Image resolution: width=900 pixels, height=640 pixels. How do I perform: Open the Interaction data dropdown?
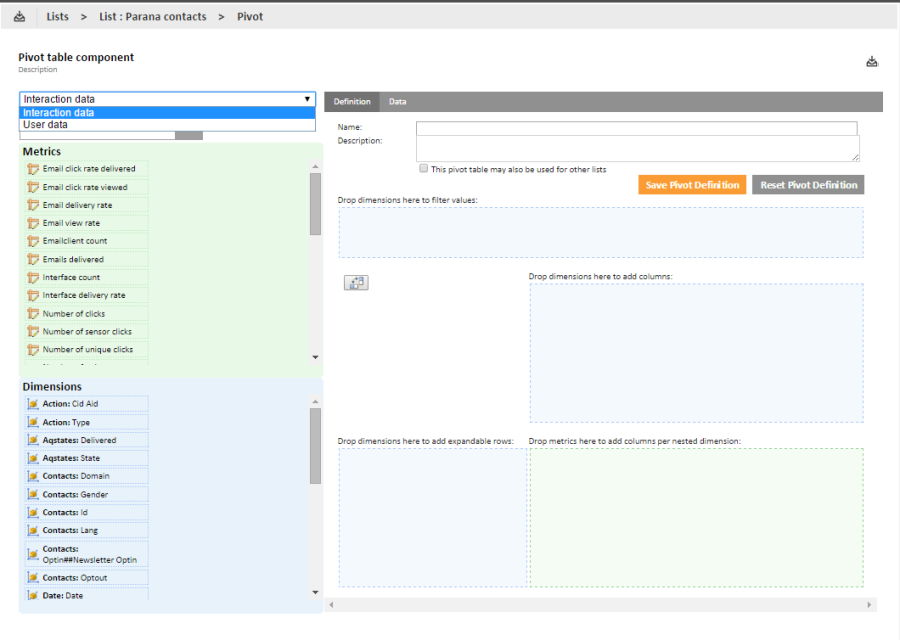[168, 99]
